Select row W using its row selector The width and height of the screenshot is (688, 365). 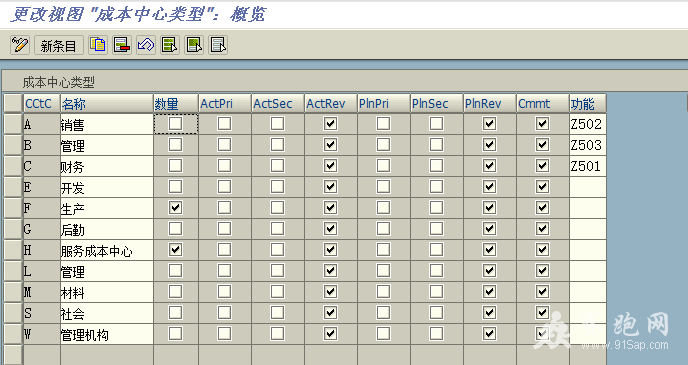pos(13,334)
